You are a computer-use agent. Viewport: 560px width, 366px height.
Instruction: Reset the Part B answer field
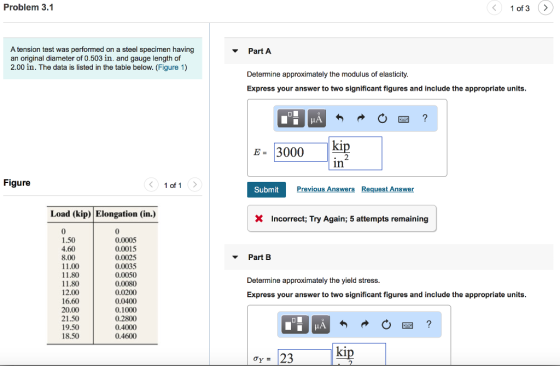[x=386, y=325]
